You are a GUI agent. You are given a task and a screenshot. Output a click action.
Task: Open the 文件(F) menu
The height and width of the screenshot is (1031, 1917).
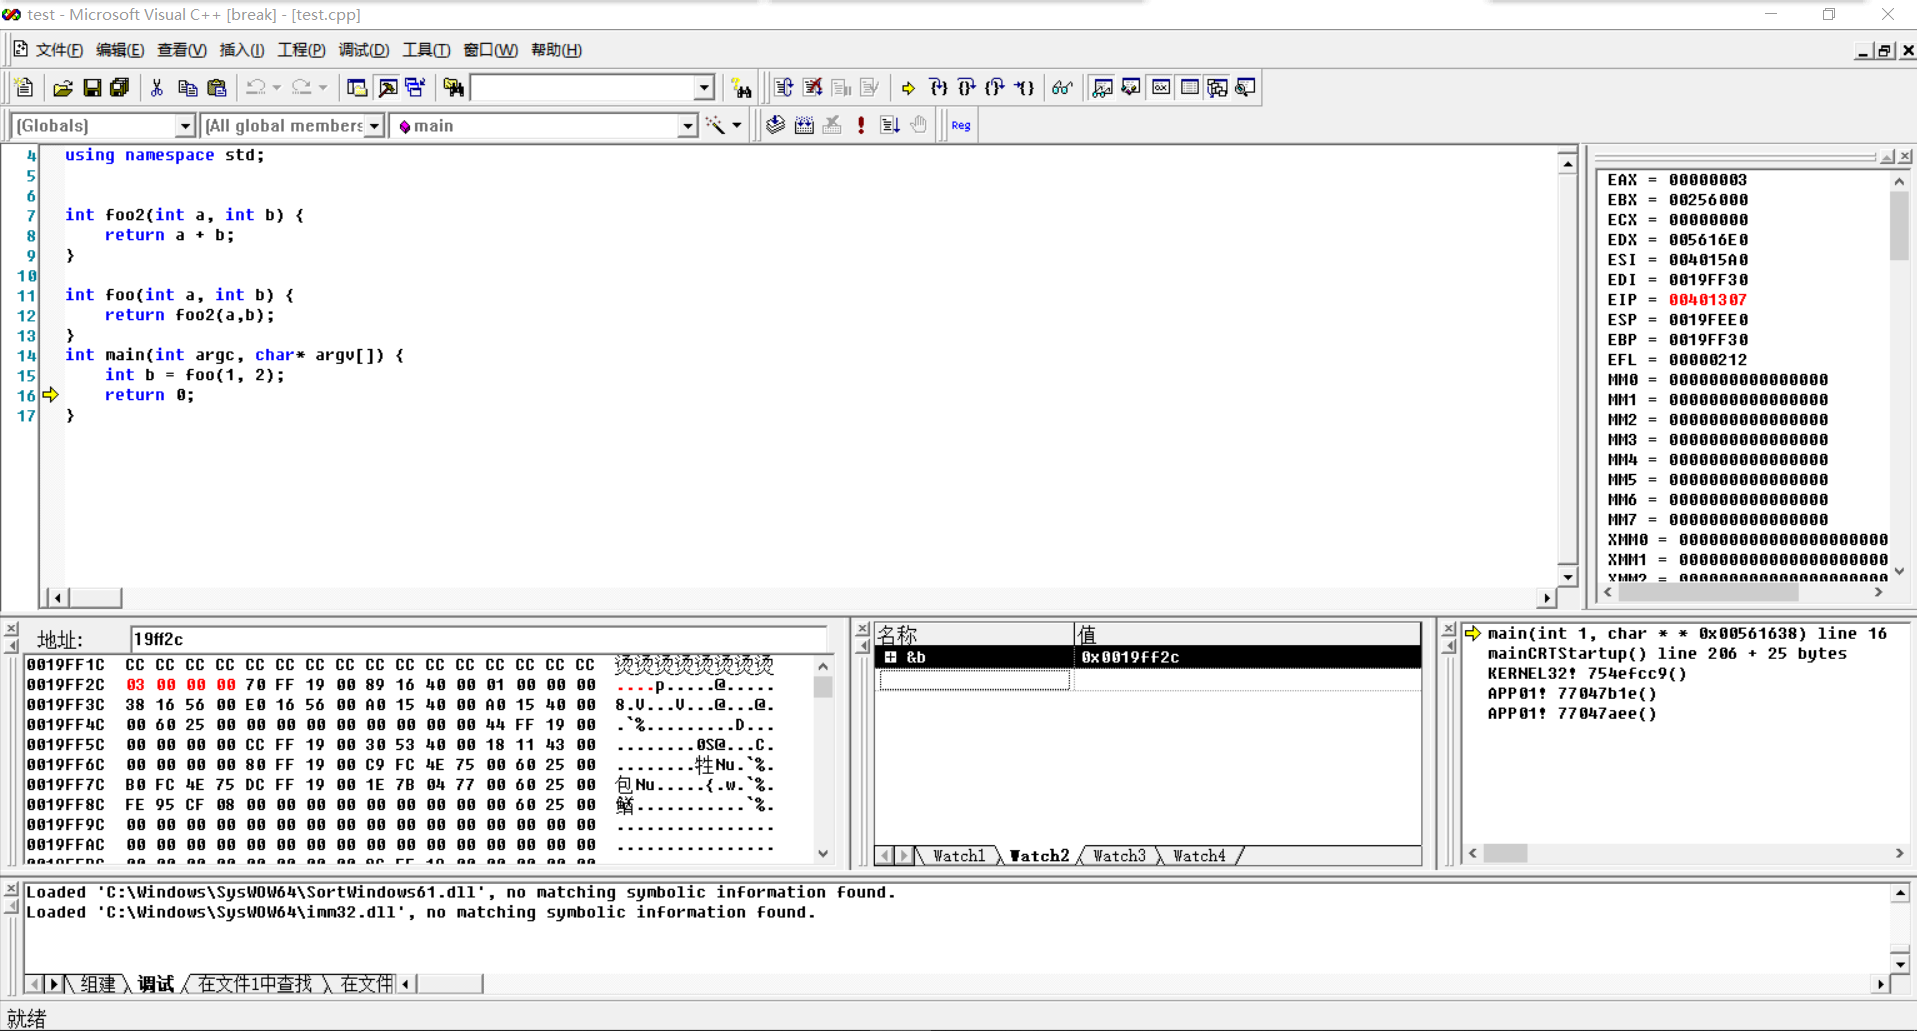59,50
